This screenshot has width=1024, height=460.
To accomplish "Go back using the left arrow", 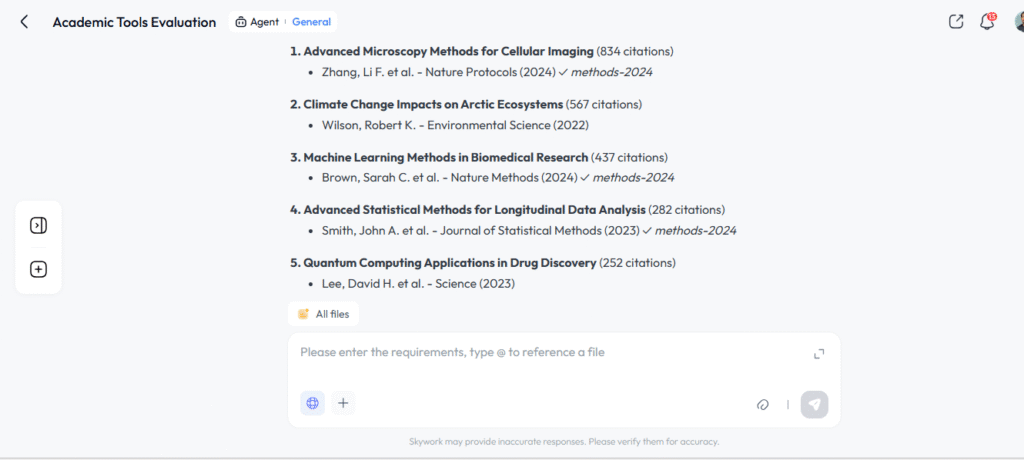I will click(24, 22).
